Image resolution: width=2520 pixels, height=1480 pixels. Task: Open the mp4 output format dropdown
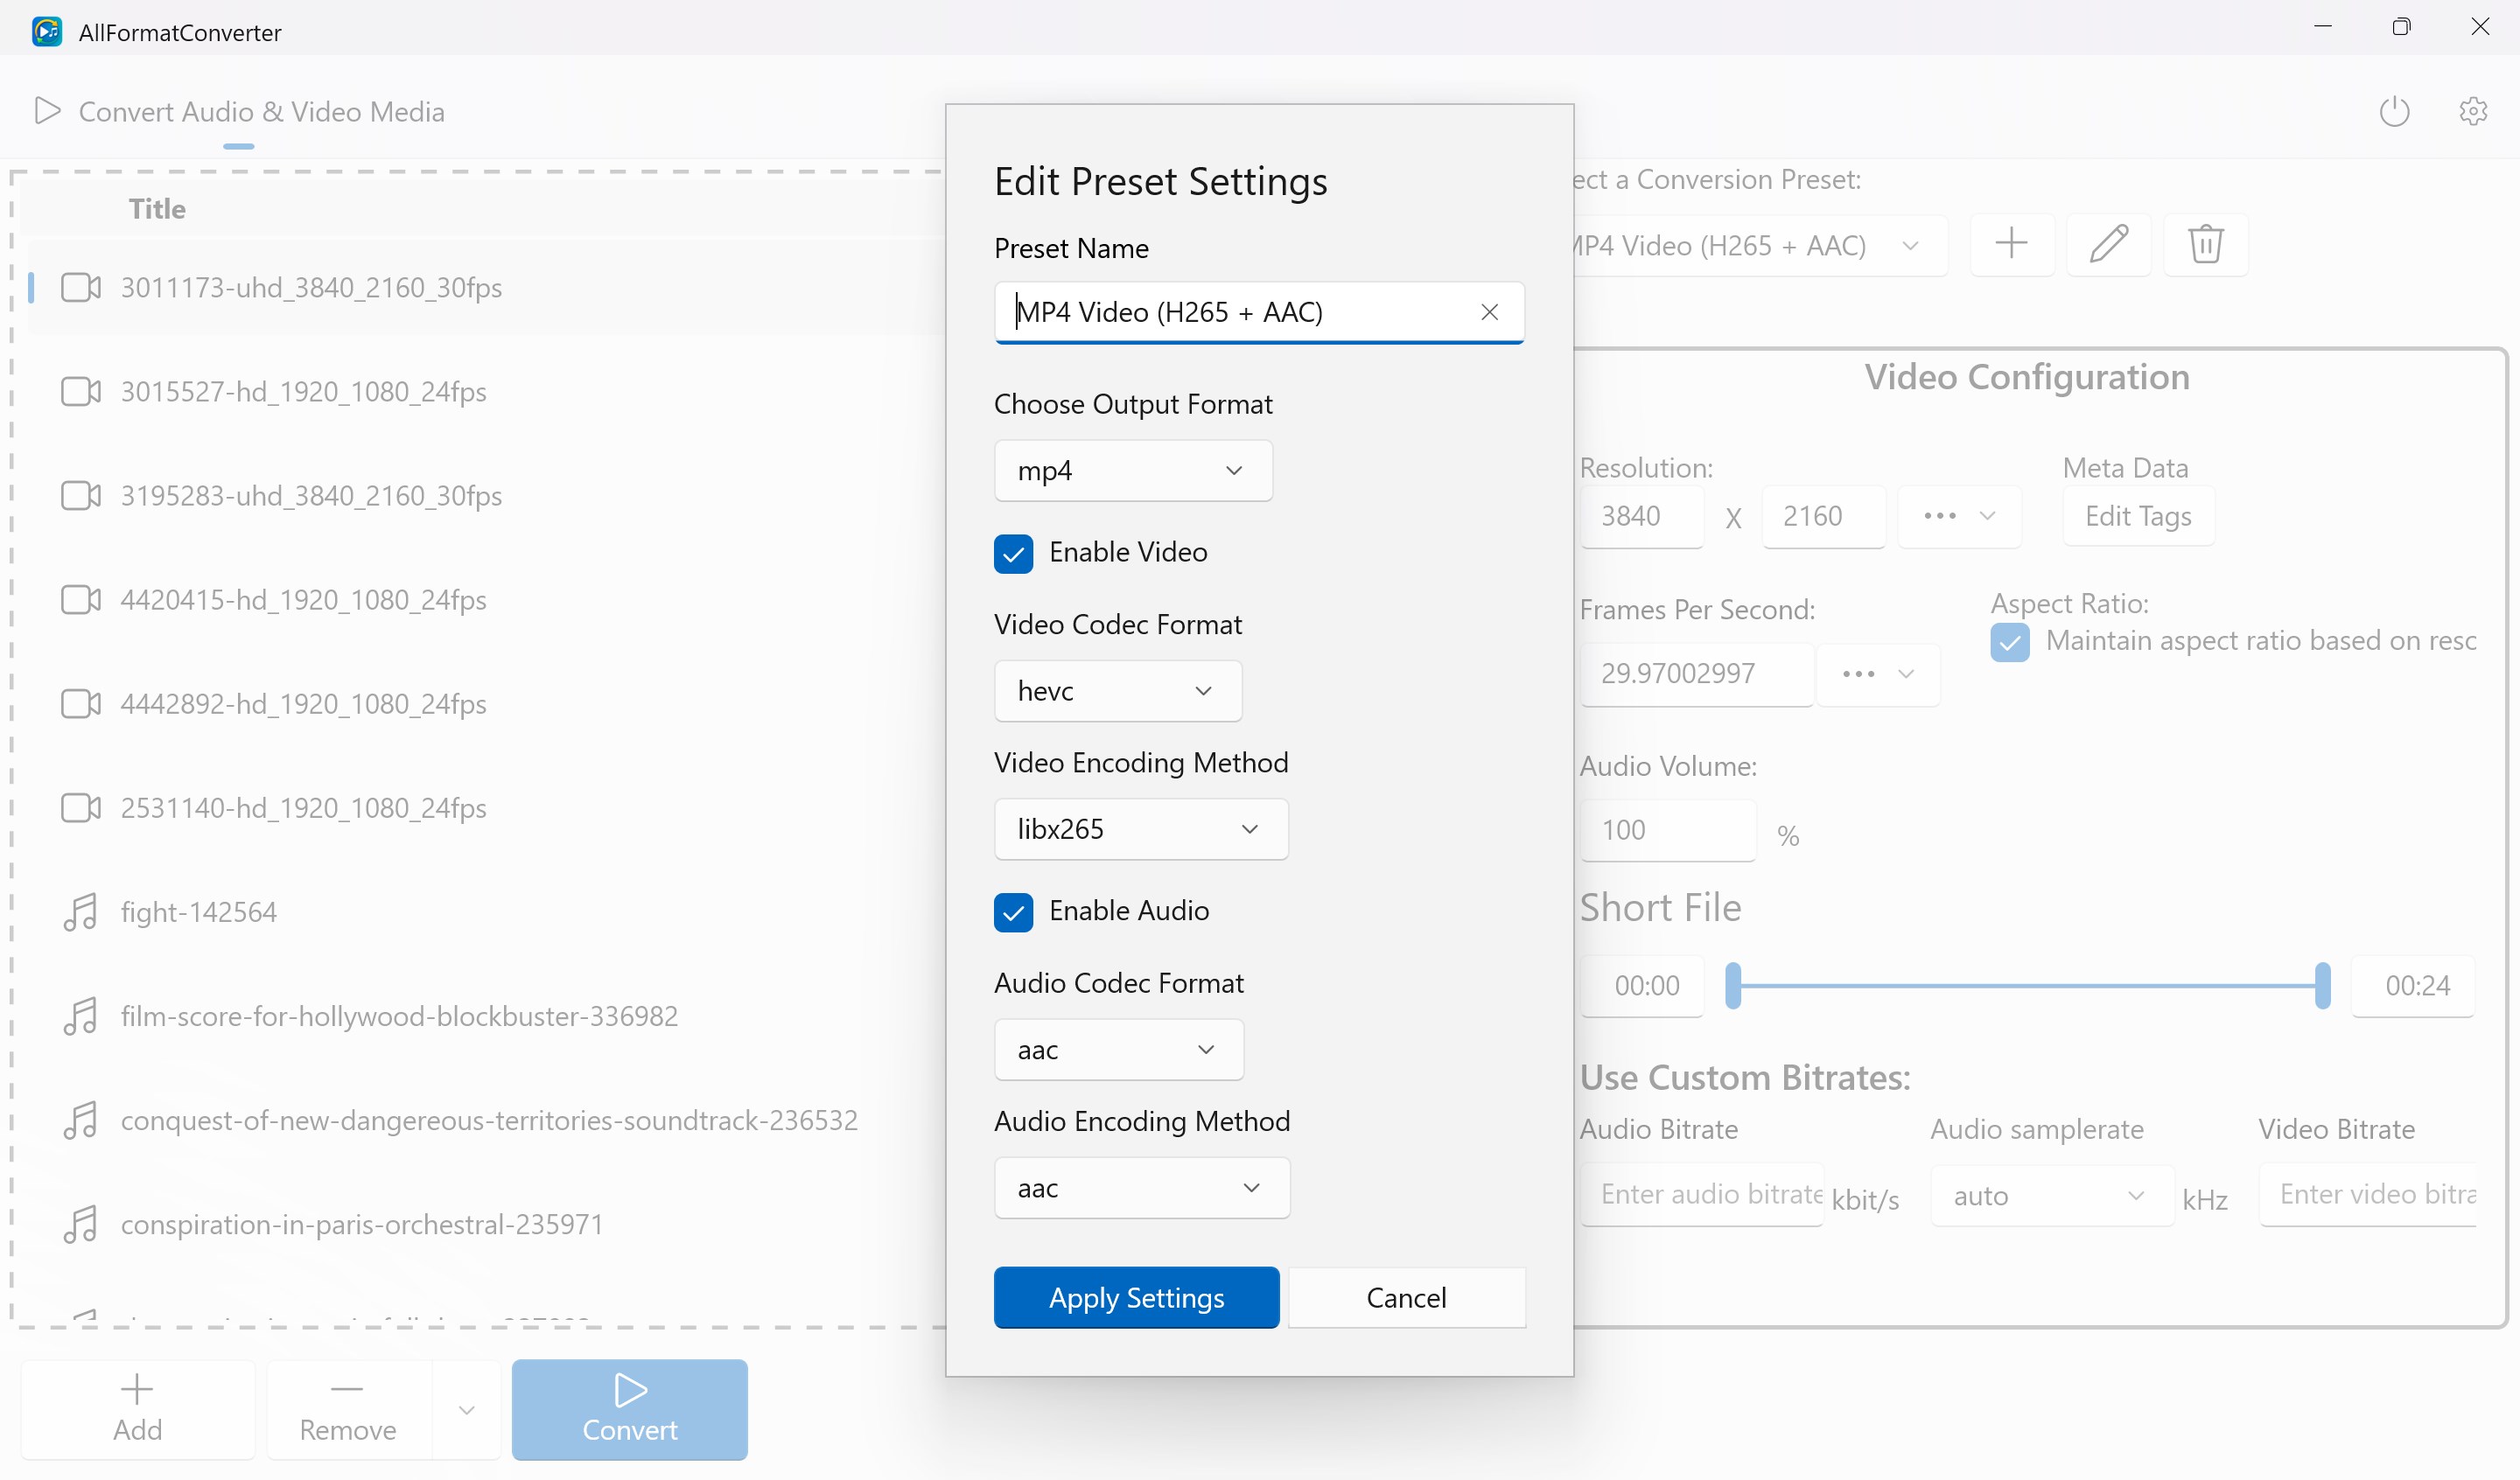(x=1132, y=471)
